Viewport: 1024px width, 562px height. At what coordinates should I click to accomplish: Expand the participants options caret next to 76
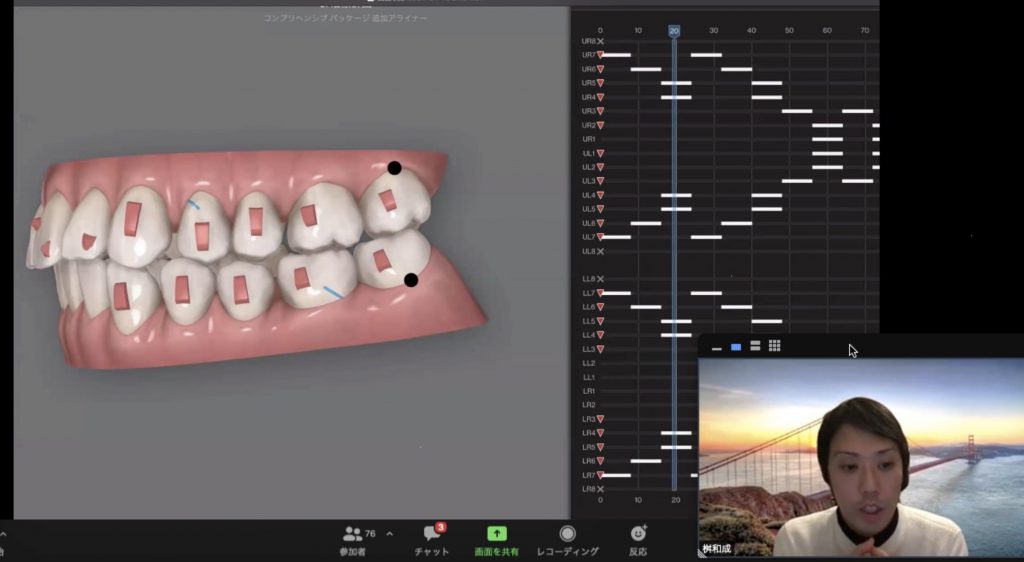pos(390,534)
